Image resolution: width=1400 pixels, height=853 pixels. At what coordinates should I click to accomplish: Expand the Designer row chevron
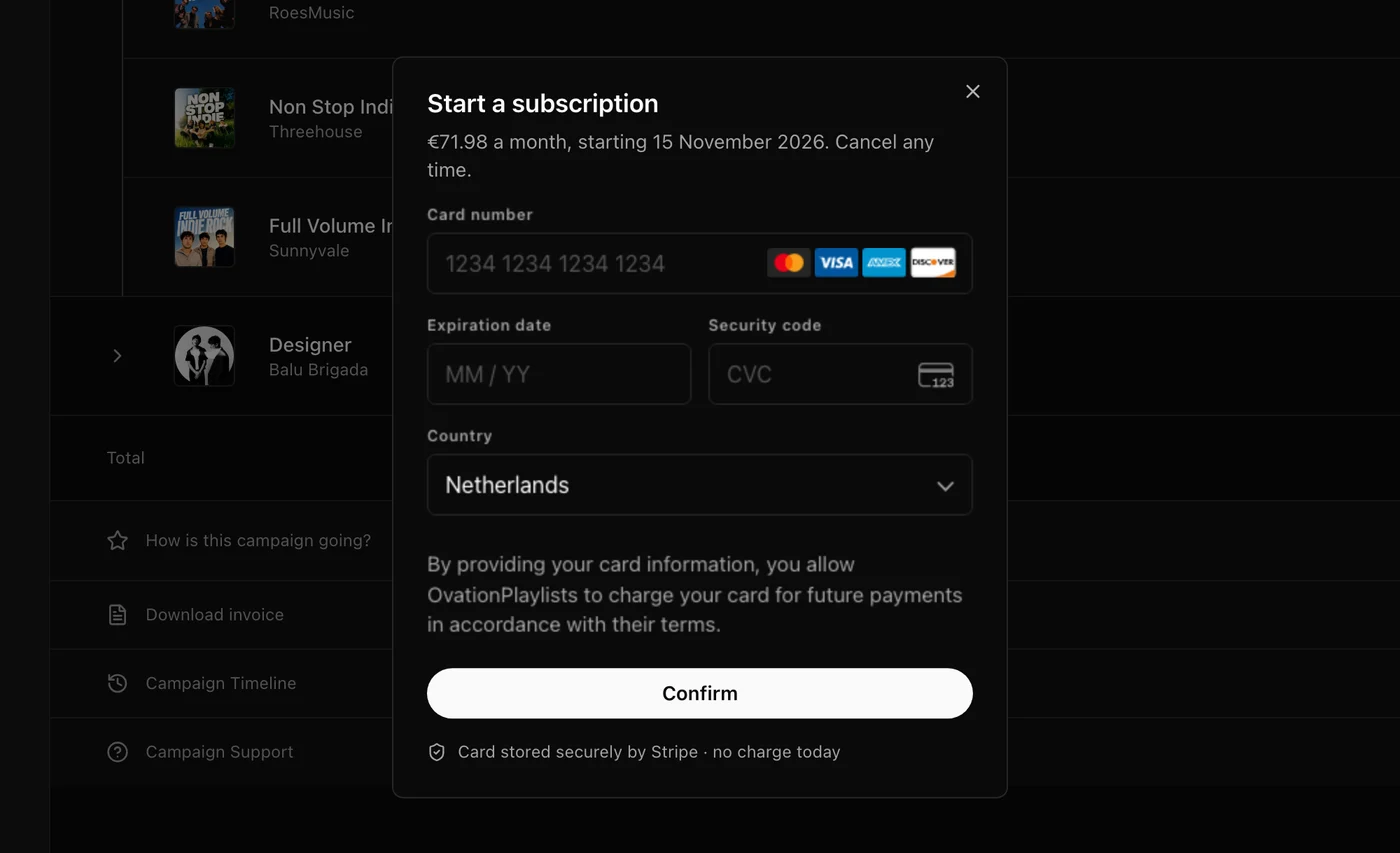tap(117, 356)
